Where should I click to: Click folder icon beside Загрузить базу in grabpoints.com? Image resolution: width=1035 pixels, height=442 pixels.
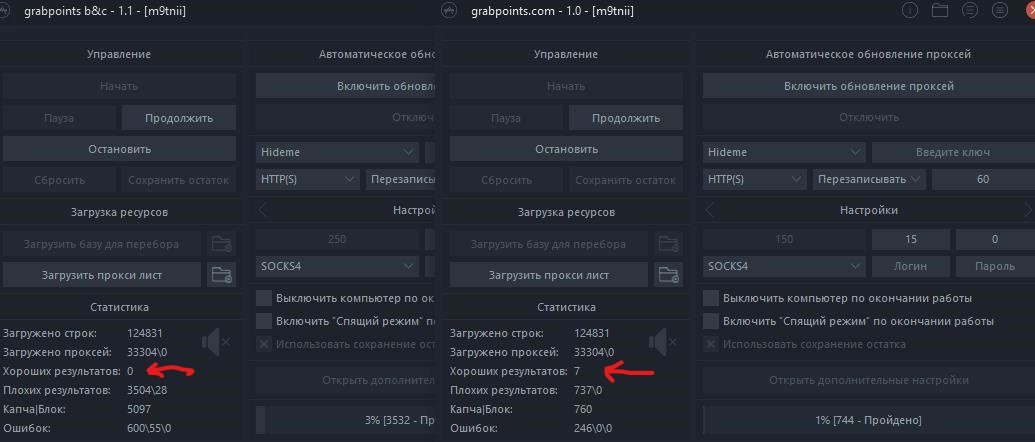(x=669, y=244)
